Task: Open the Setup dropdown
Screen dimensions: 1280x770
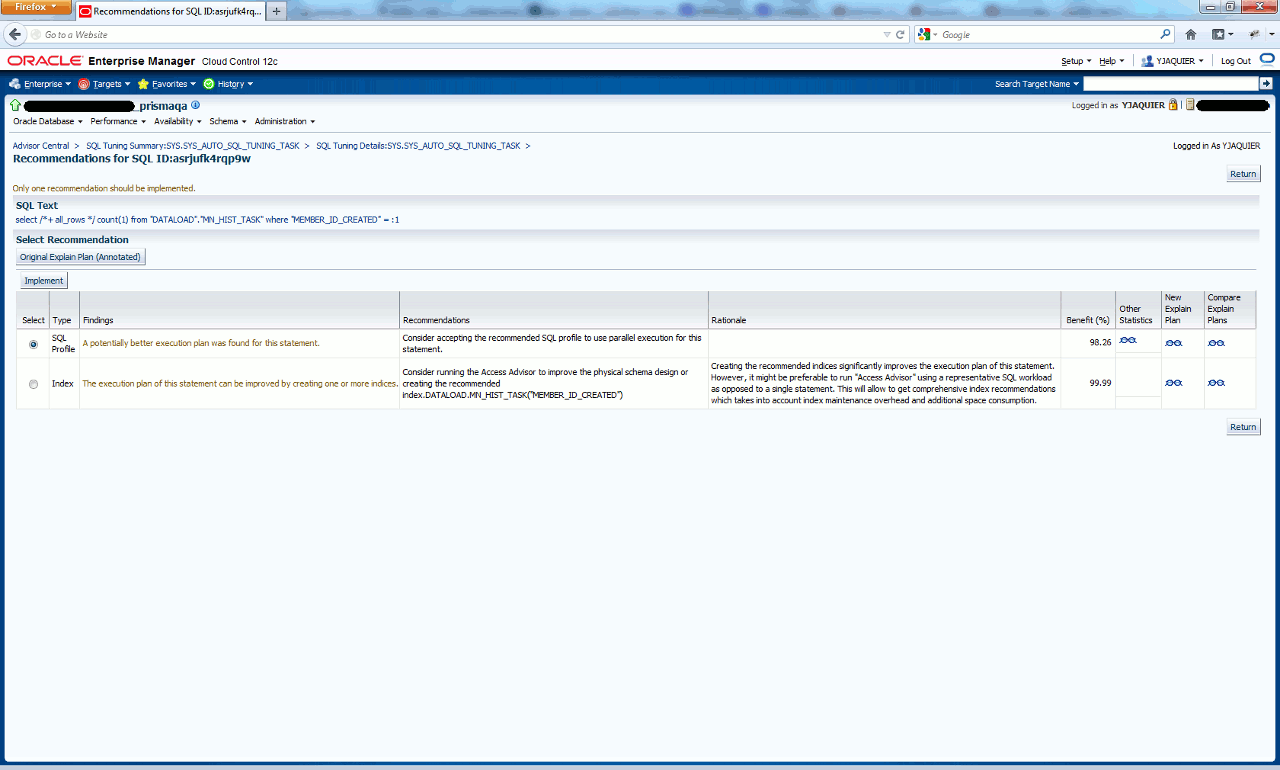Action: pos(1076,61)
